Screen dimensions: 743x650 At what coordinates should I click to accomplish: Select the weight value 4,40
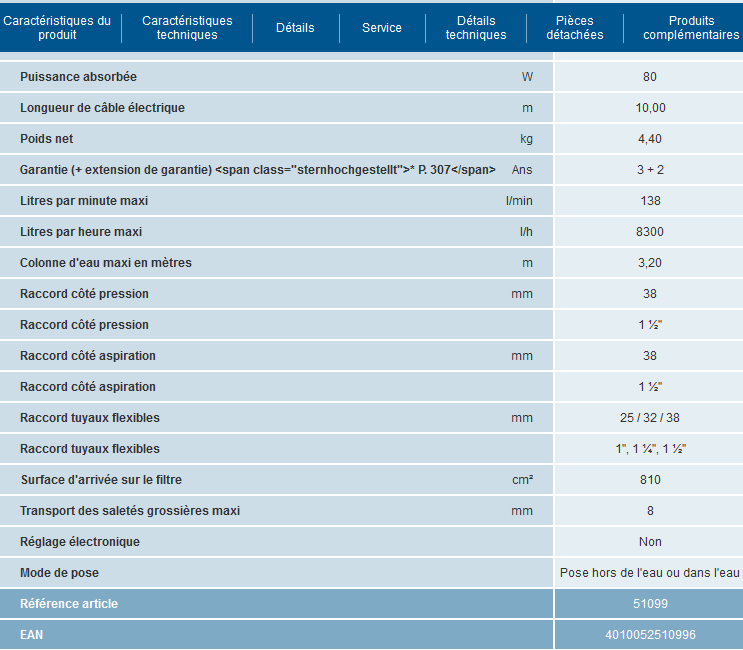point(650,139)
